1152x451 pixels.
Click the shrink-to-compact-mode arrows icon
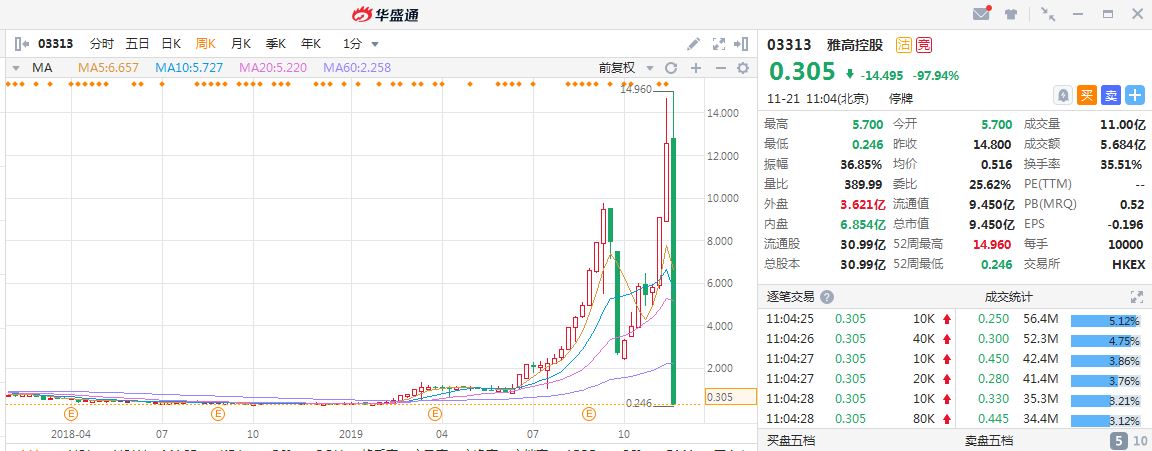point(1048,14)
